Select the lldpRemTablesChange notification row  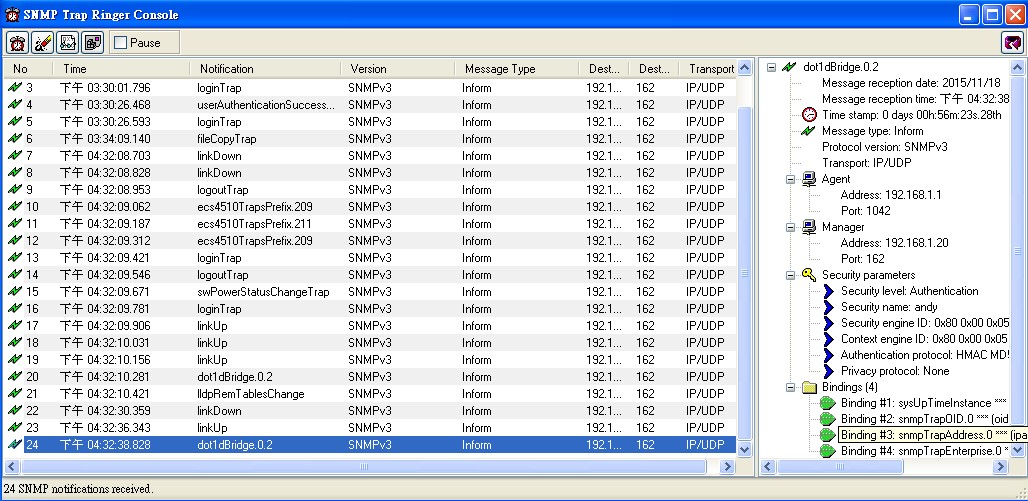370,394
